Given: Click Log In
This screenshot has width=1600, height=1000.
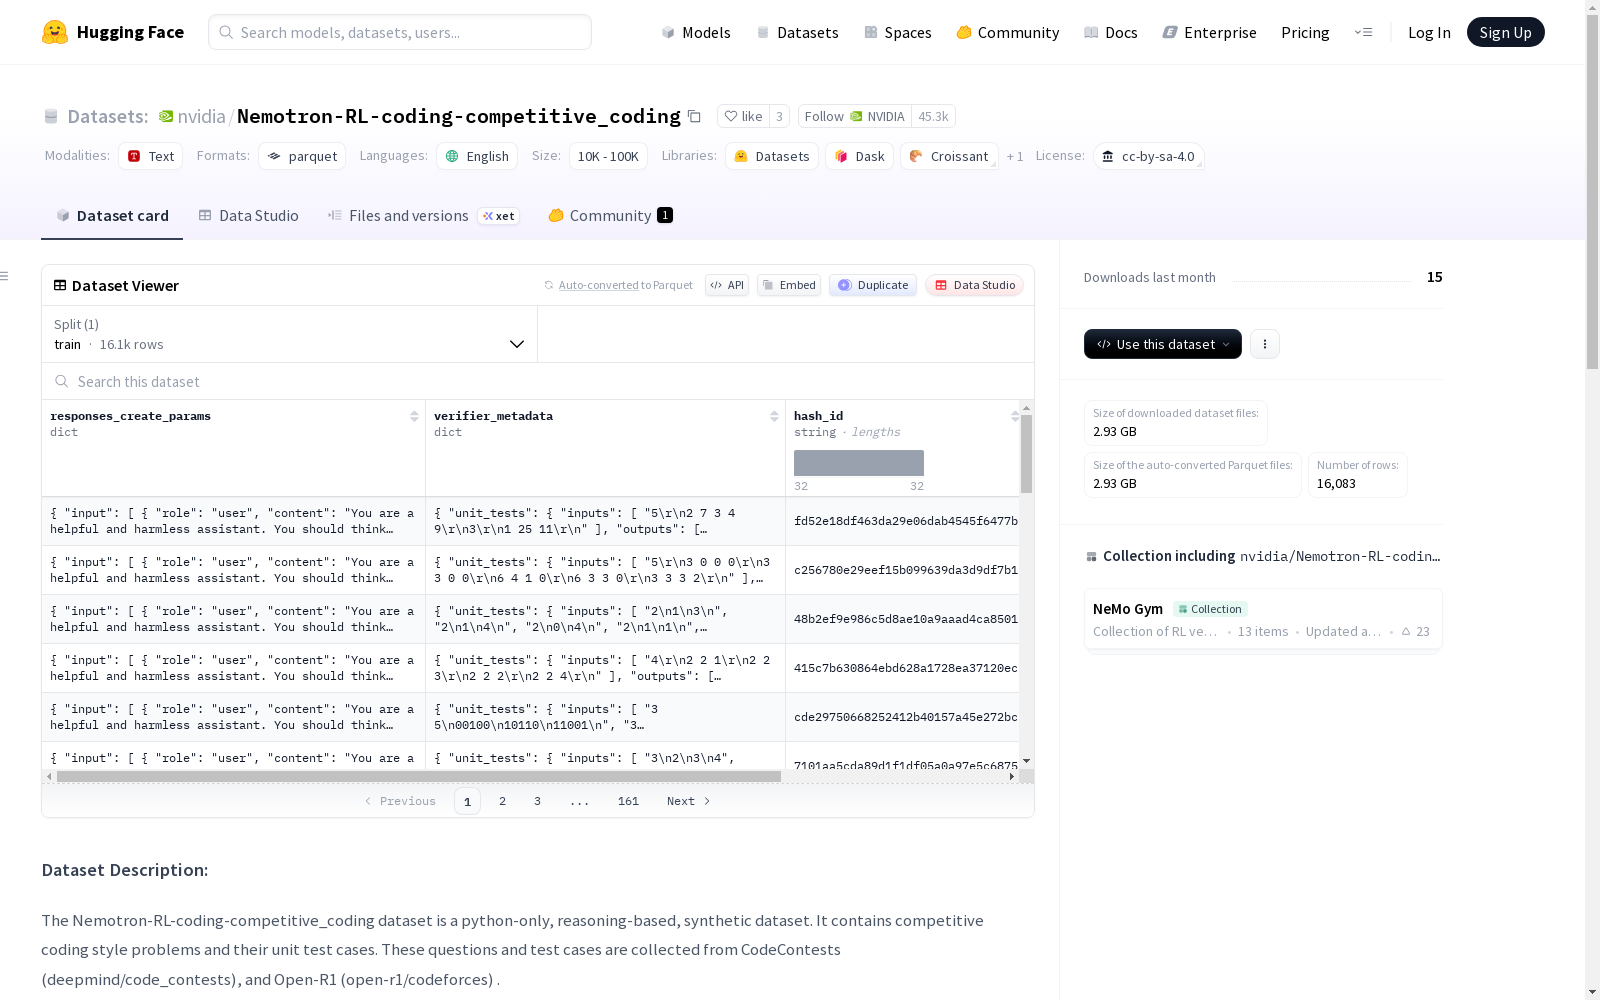Looking at the screenshot, I should (1429, 32).
